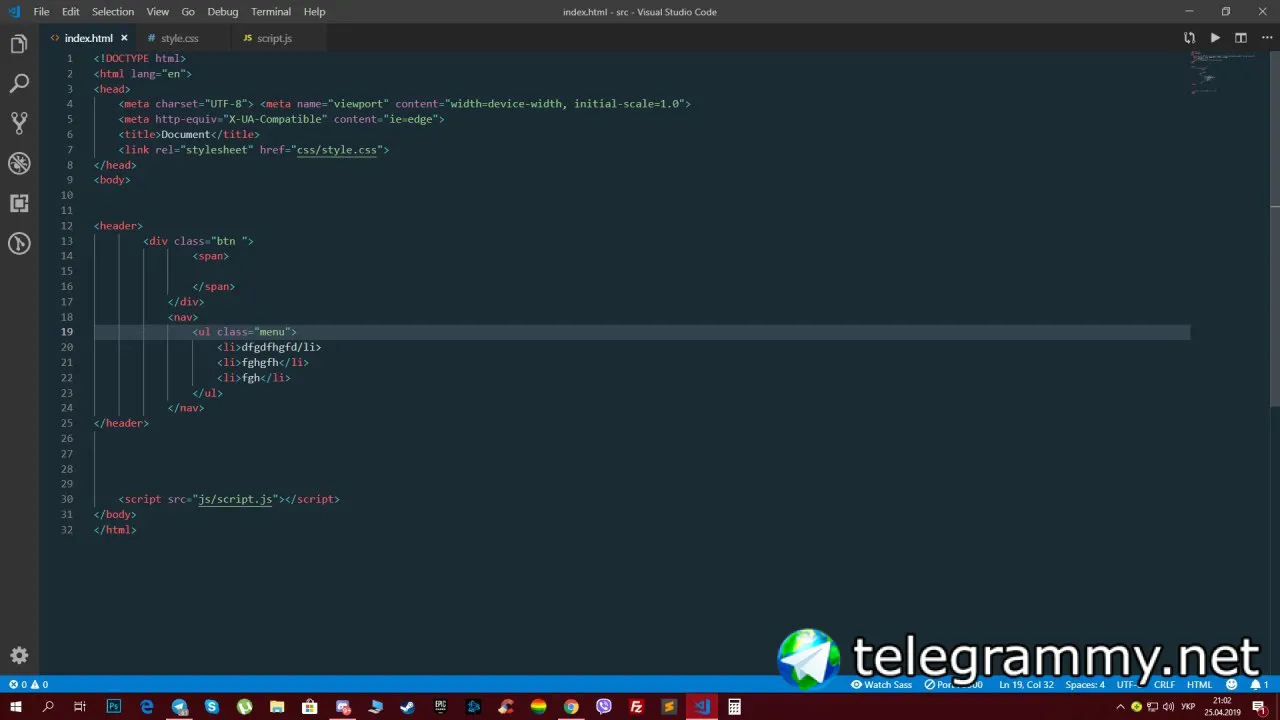This screenshot has width=1280, height=720.
Task: Open notifications bell in status bar
Action: pos(1259,685)
